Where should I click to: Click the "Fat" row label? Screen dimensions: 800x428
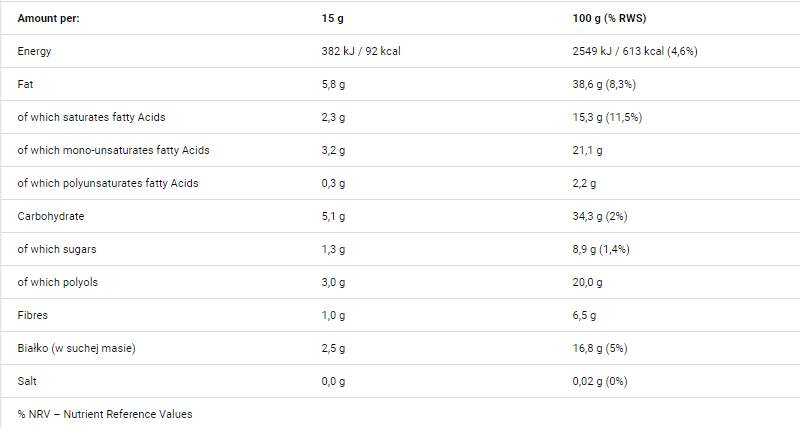click(x=26, y=84)
